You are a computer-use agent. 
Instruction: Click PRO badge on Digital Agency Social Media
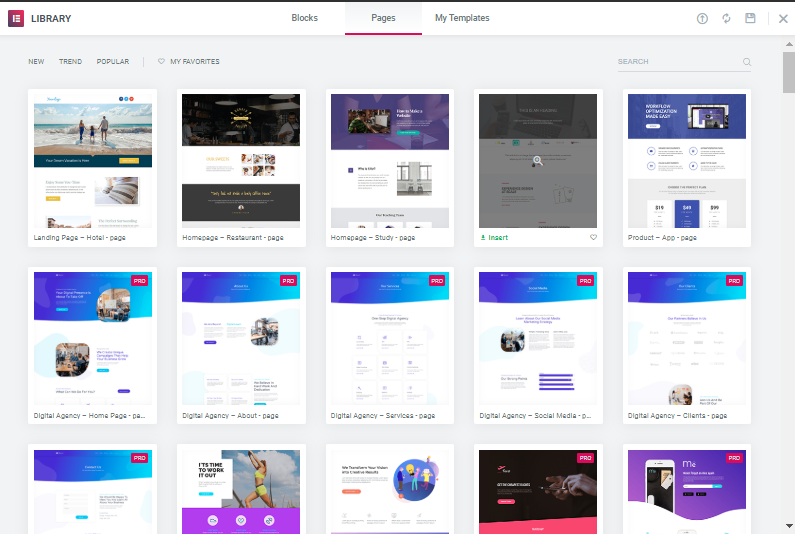coord(586,280)
